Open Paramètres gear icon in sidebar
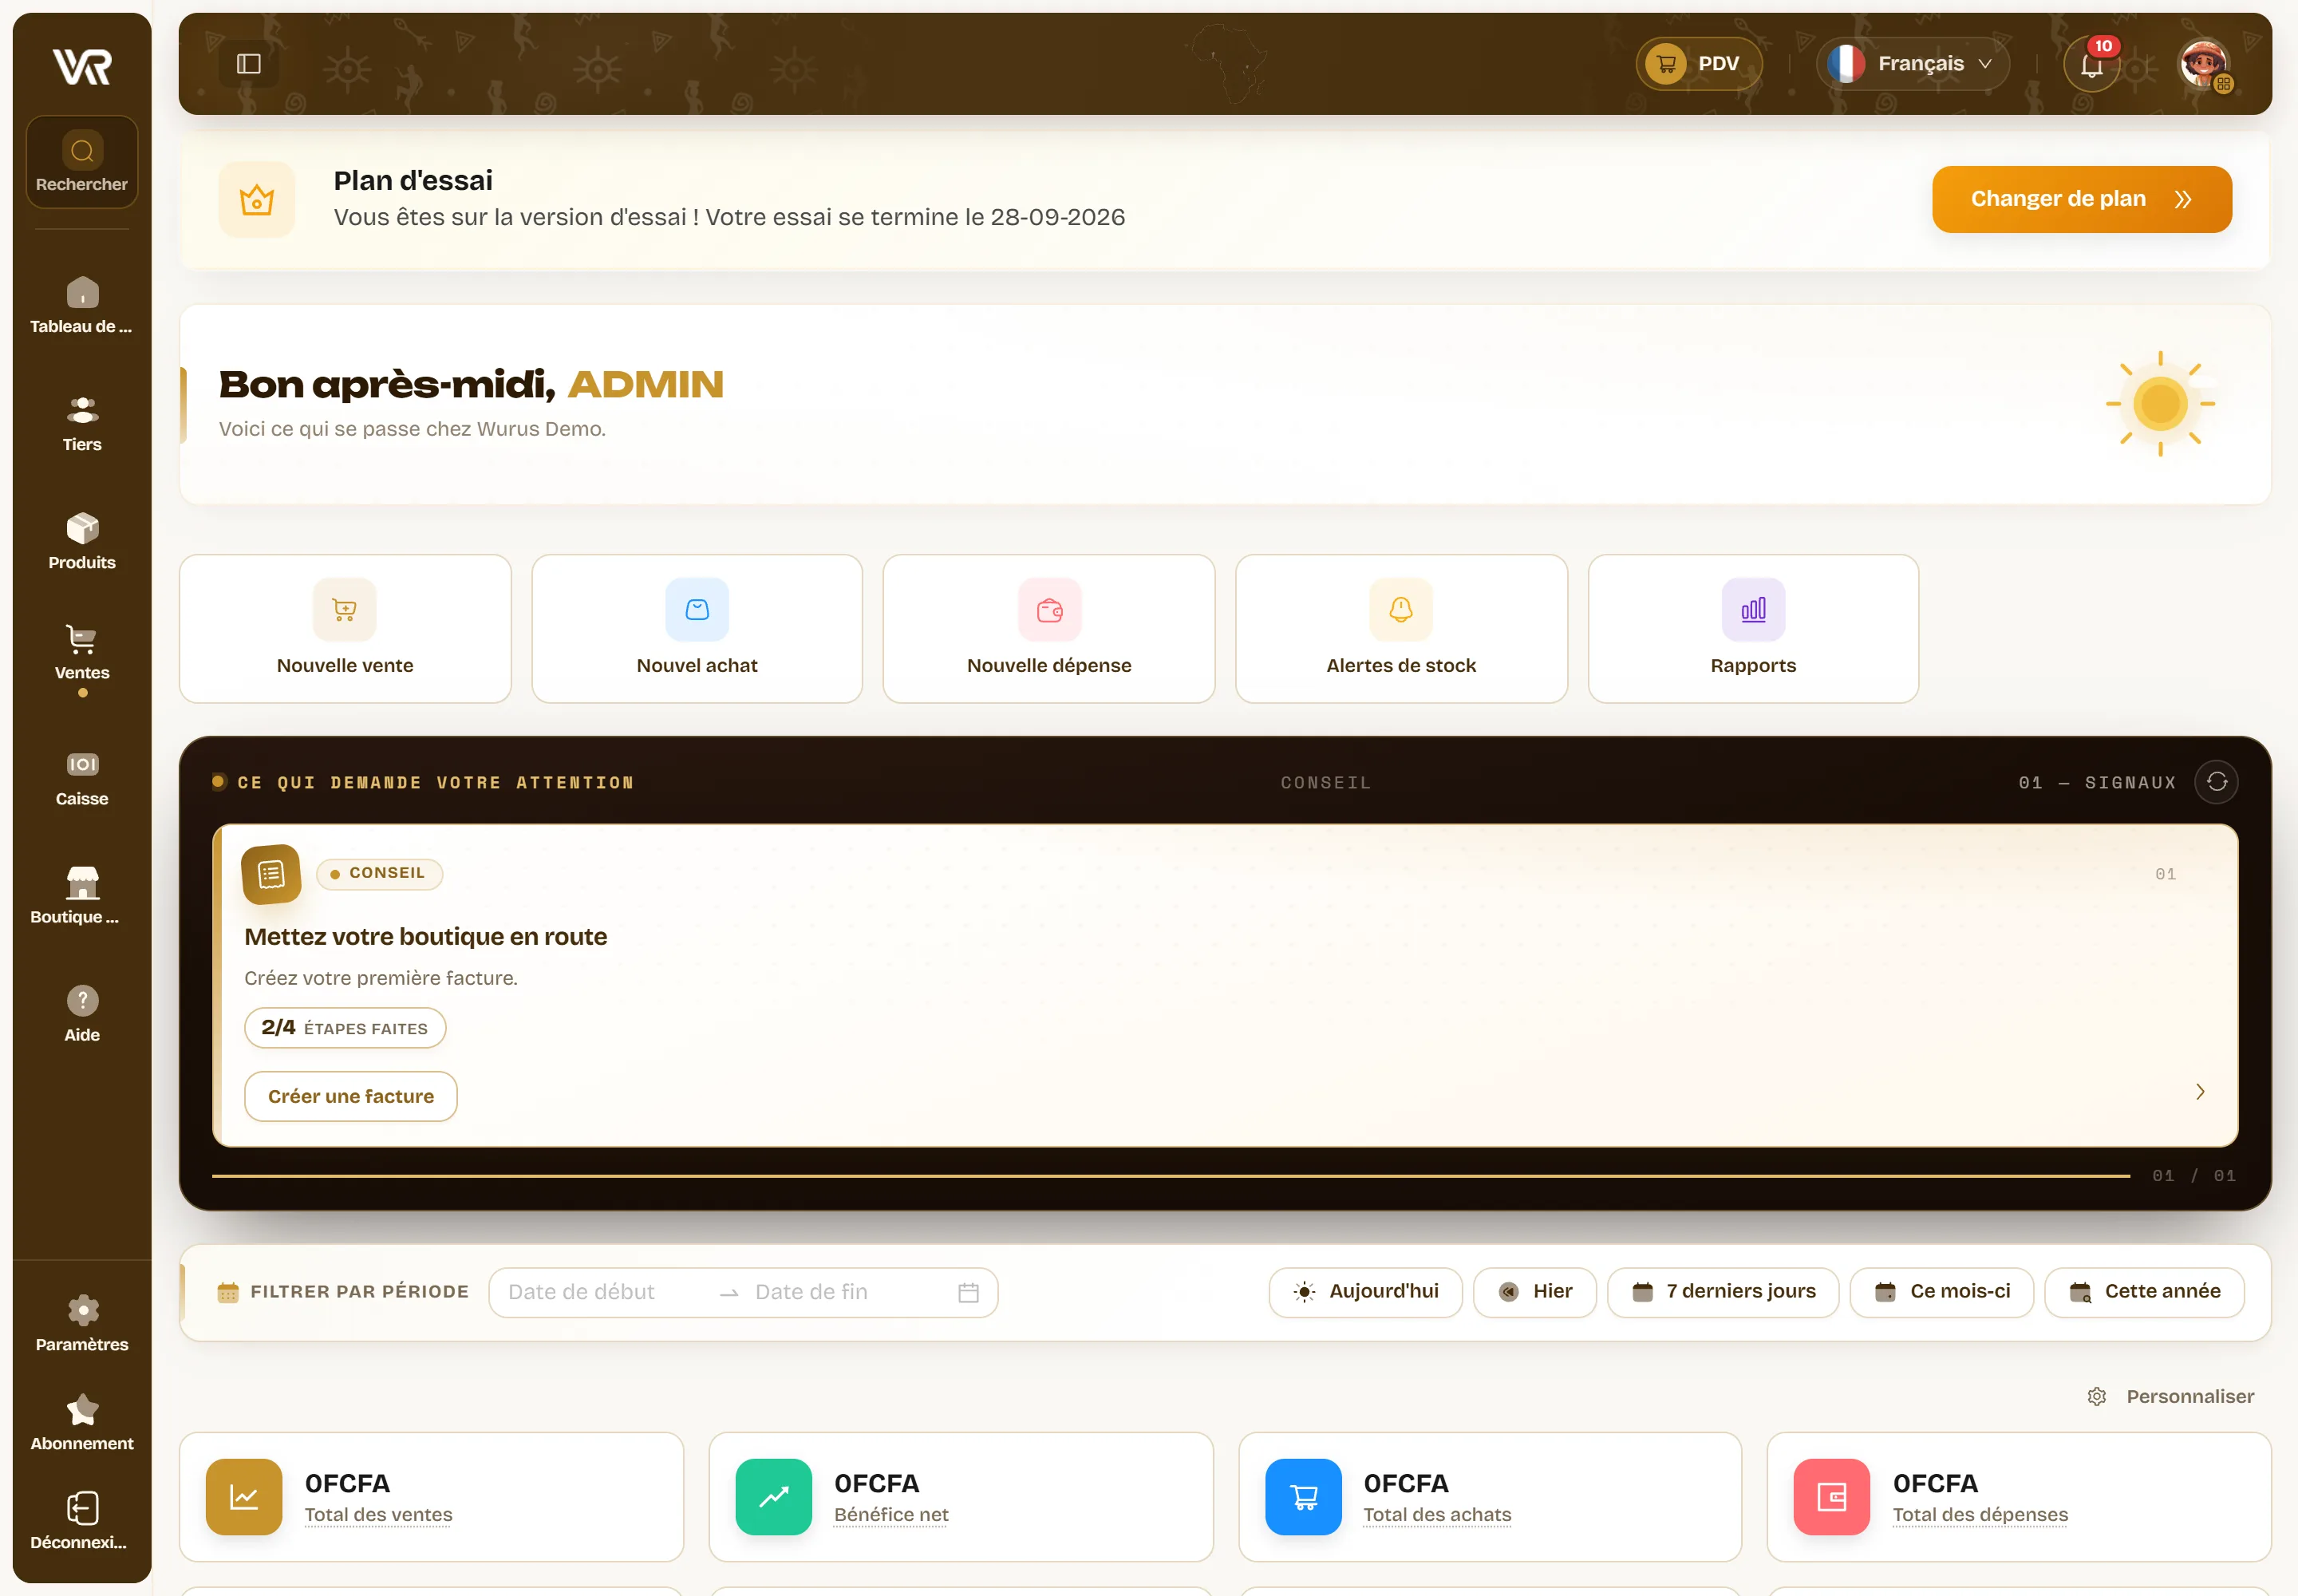The width and height of the screenshot is (2298, 1596). (x=82, y=1310)
